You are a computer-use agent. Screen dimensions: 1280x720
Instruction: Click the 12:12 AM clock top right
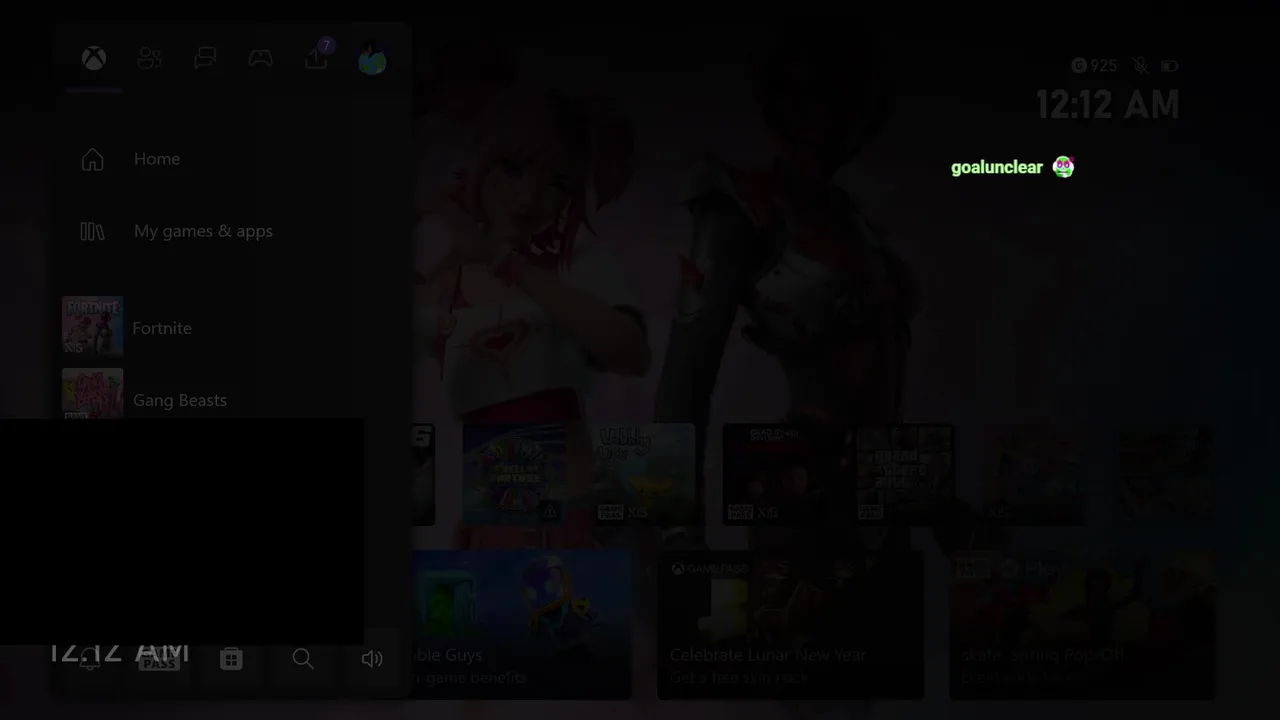pos(1107,105)
